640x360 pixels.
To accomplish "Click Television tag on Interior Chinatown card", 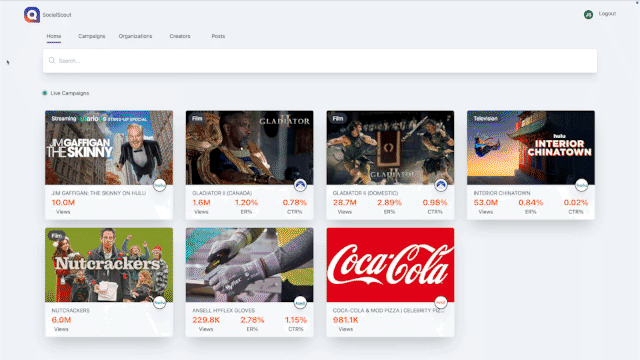I will pos(485,119).
